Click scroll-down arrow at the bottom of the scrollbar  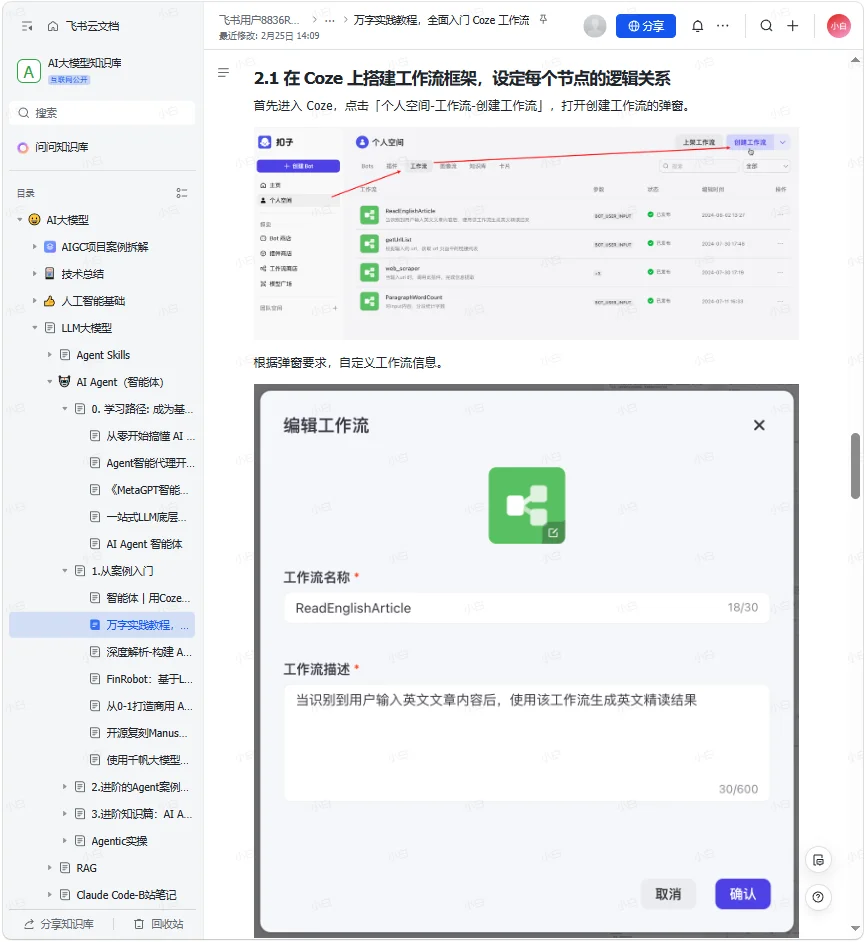pyautogui.click(x=856, y=929)
